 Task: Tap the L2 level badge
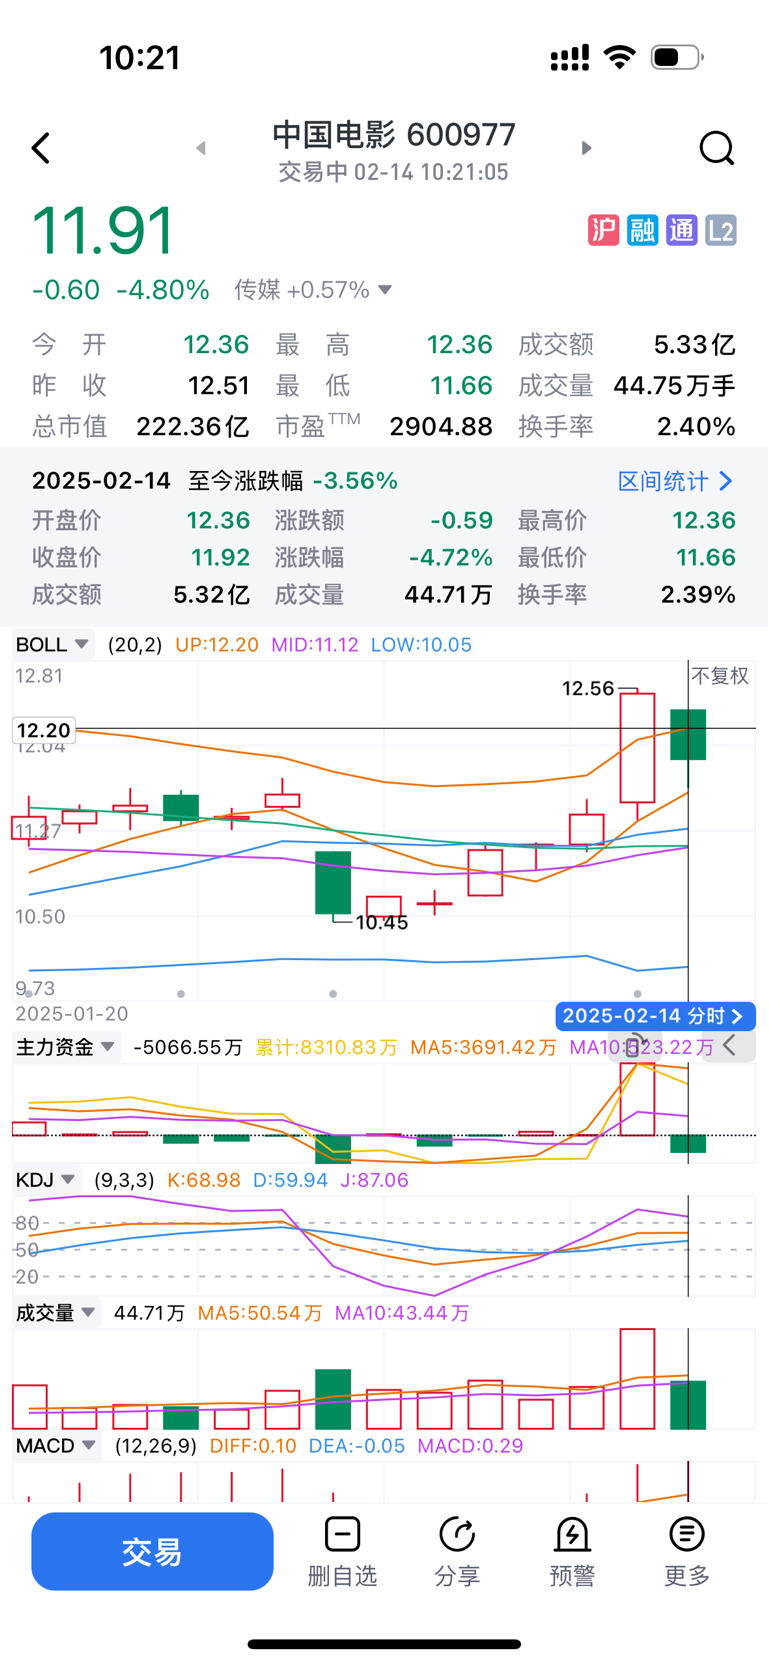pyautogui.click(x=721, y=231)
